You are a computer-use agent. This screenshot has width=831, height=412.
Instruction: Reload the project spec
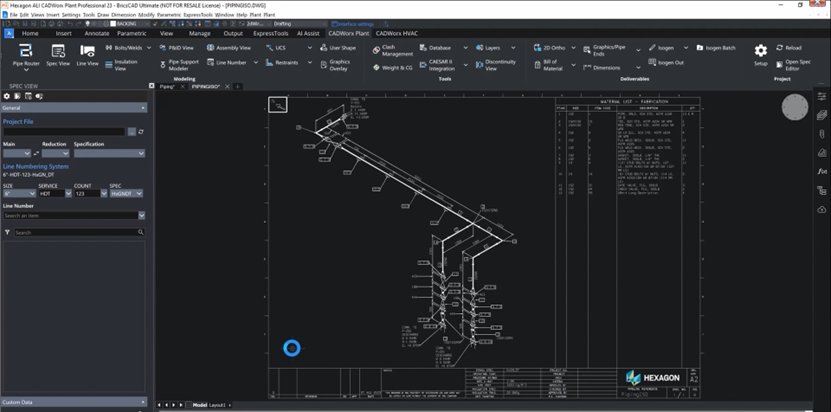pos(789,48)
